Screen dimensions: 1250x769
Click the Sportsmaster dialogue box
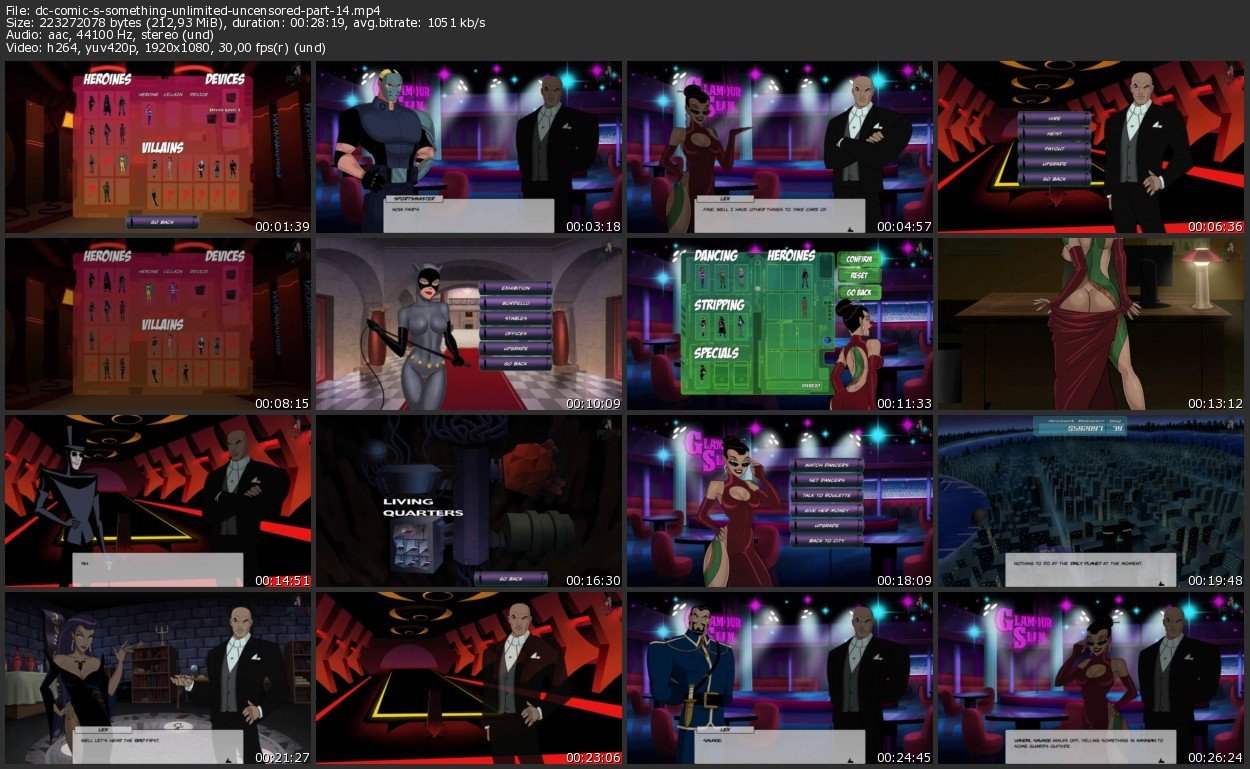pos(468,215)
